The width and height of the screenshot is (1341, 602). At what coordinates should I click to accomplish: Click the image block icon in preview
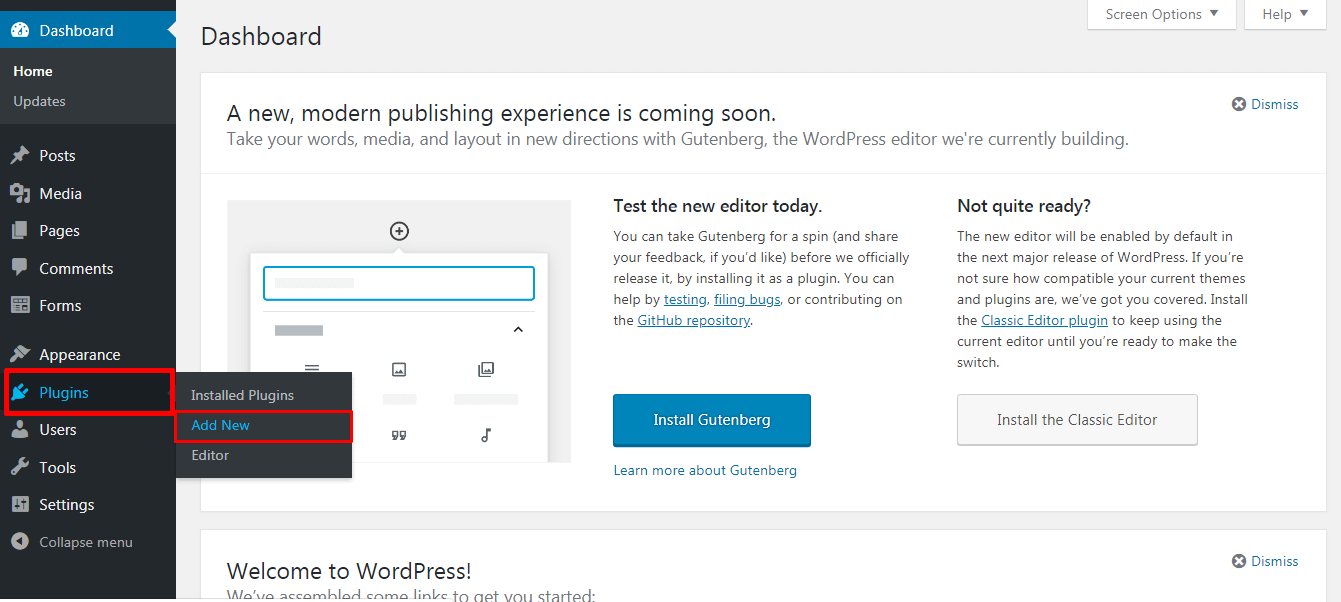399,370
